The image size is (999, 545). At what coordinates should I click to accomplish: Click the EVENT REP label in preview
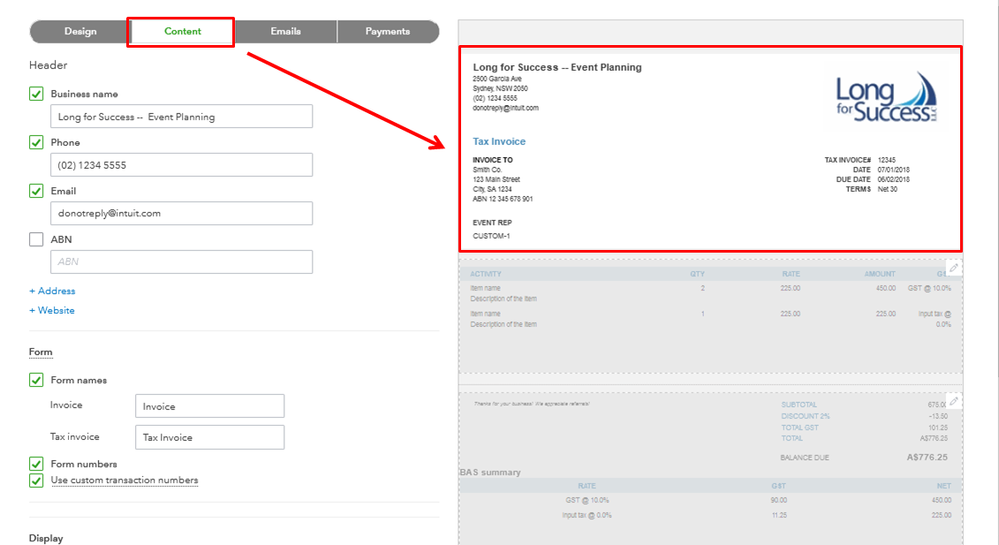tap(492, 222)
